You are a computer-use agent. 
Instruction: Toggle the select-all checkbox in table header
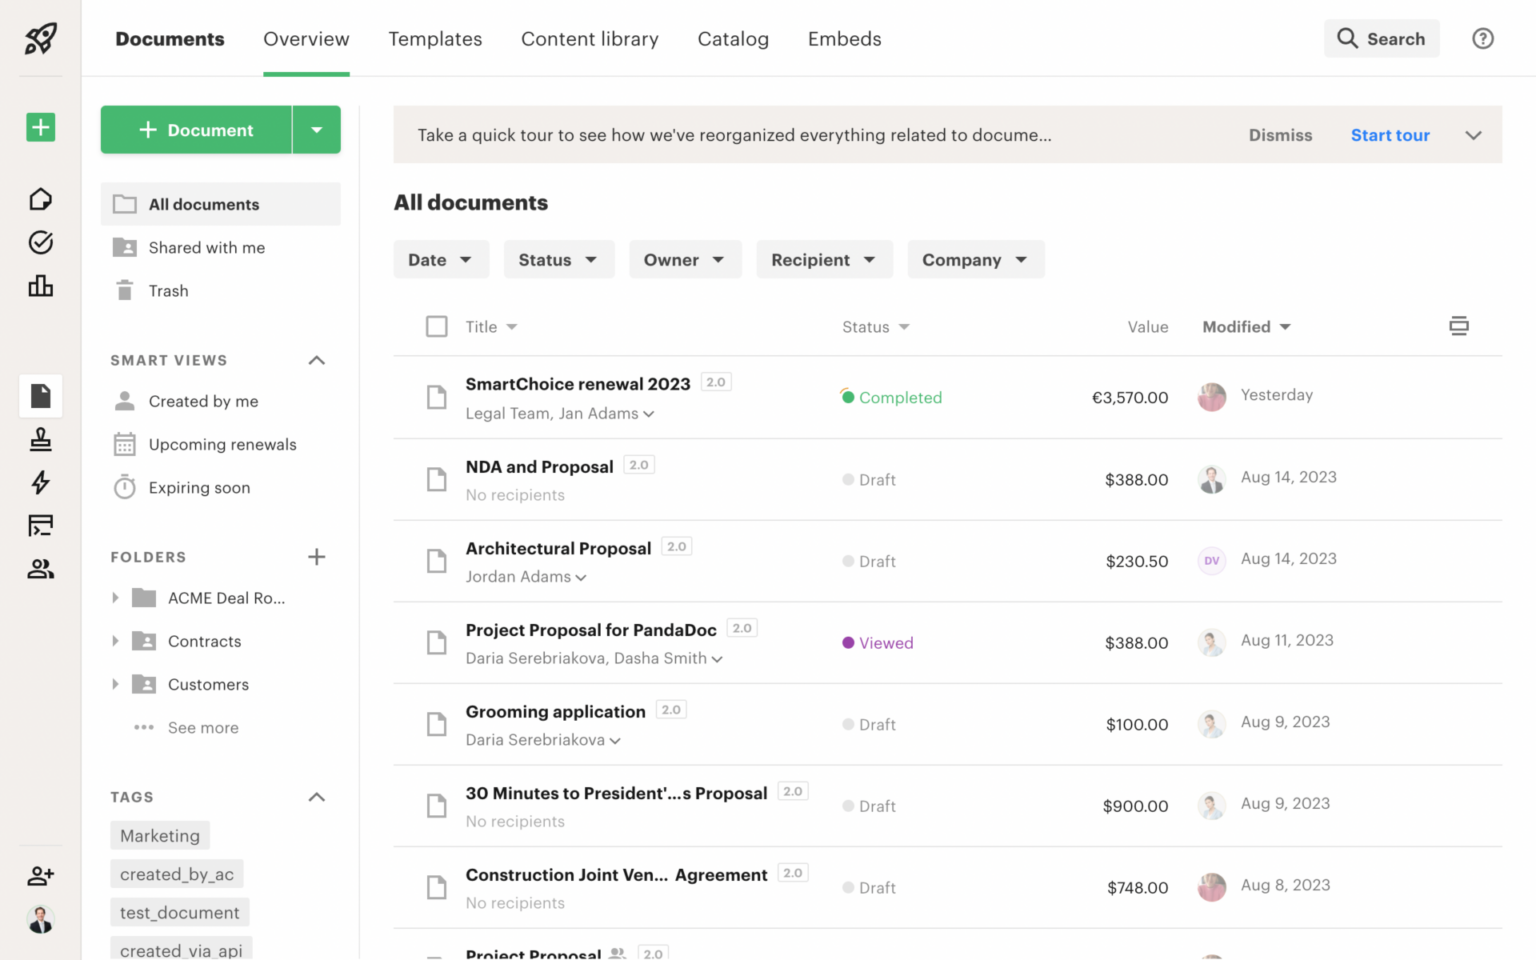pyautogui.click(x=437, y=326)
